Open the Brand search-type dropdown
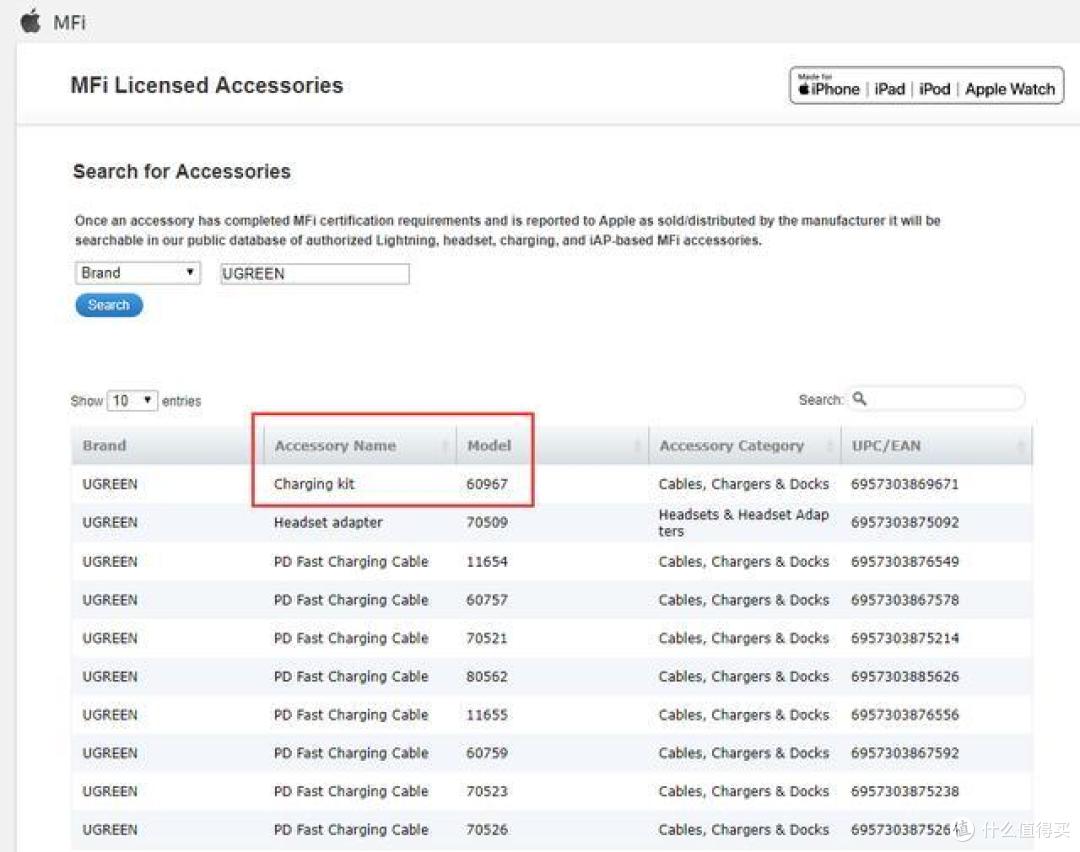1080x852 pixels. coord(138,273)
